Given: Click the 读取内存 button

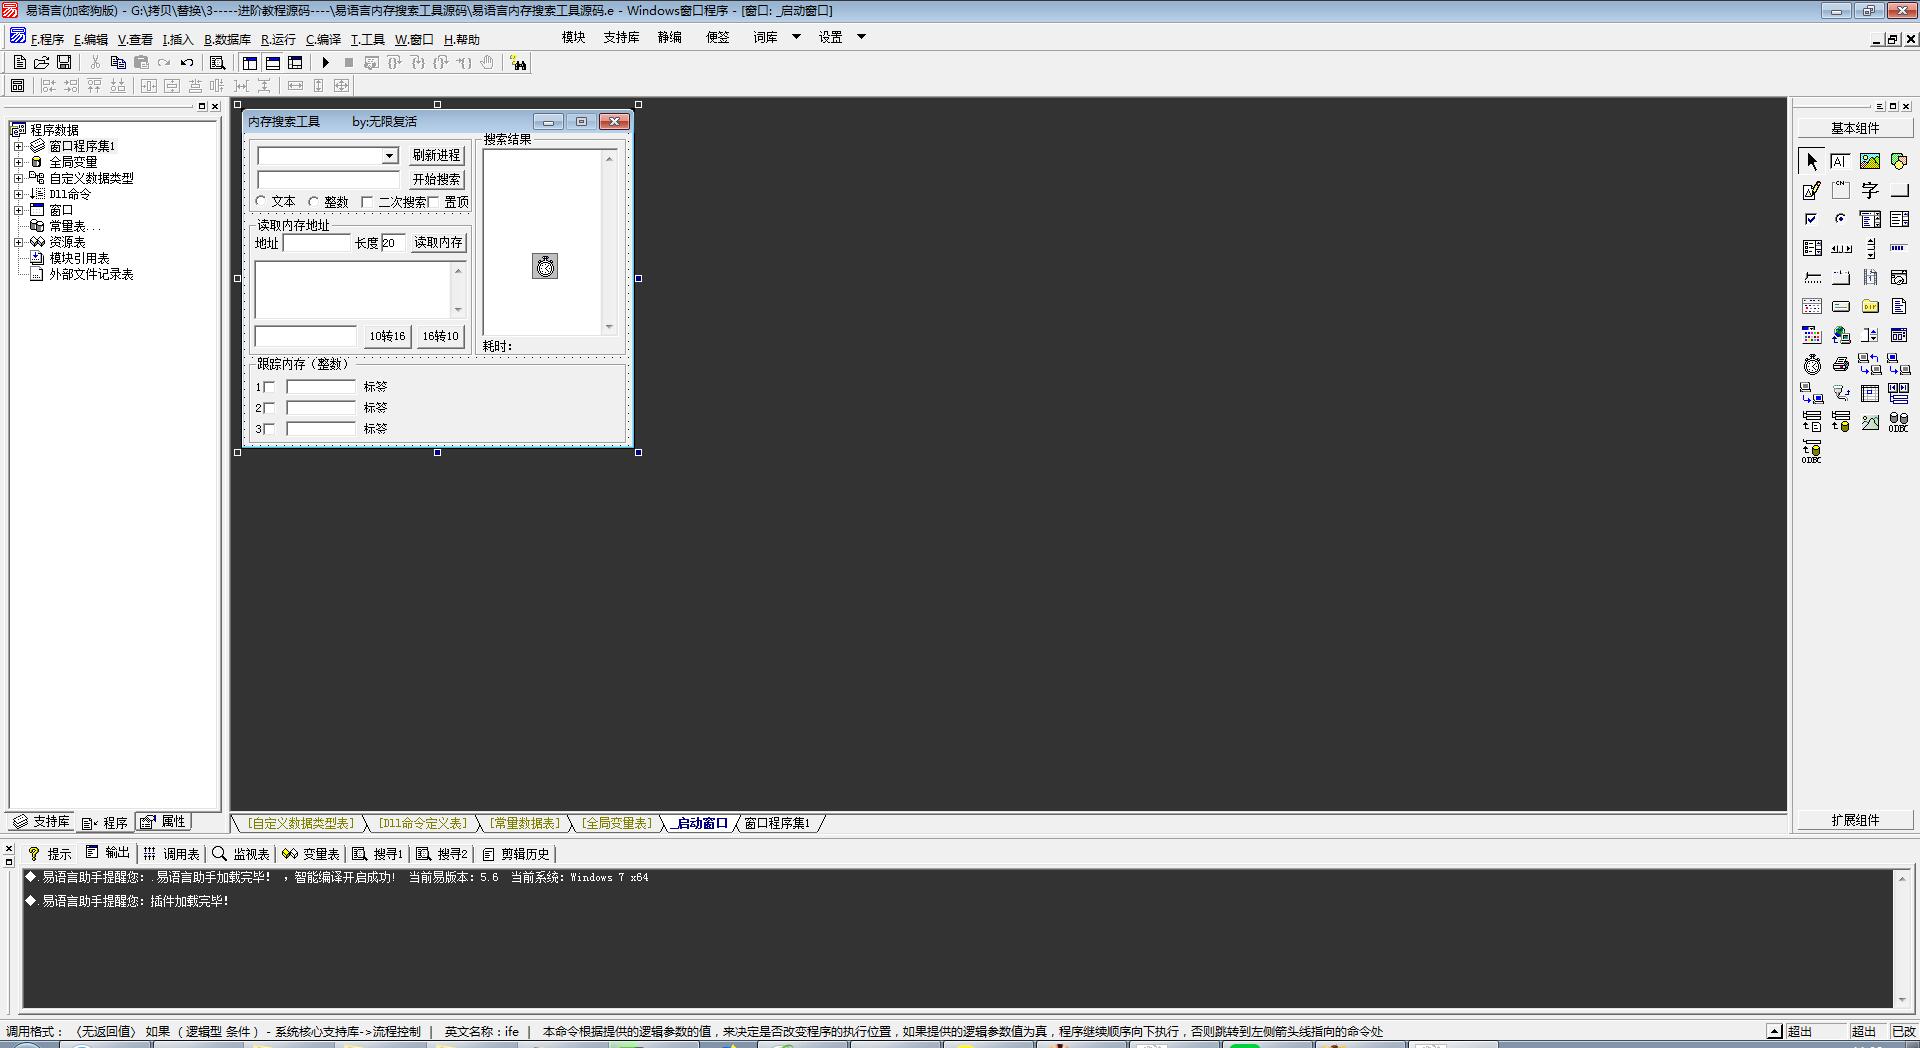Looking at the screenshot, I should (438, 243).
